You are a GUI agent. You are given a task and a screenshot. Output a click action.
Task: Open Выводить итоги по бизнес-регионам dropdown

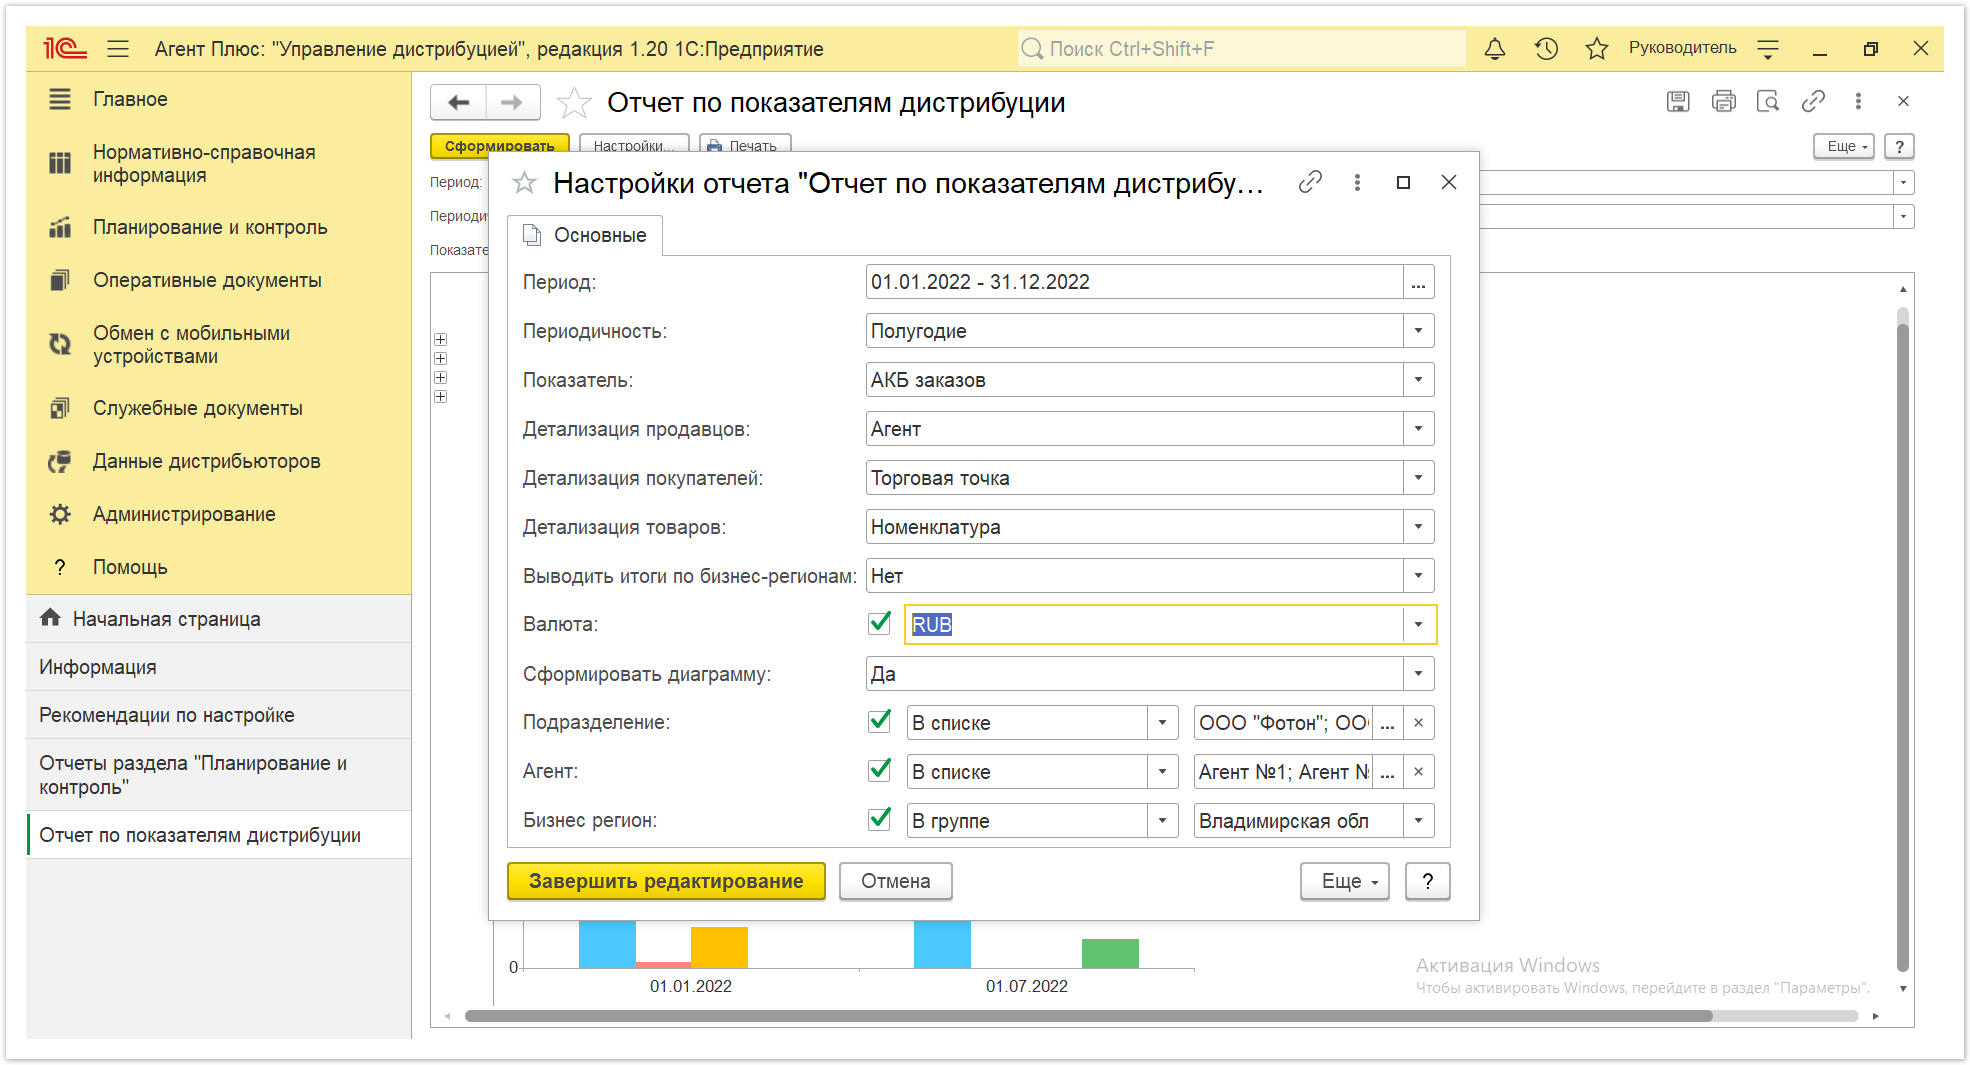pos(1418,576)
